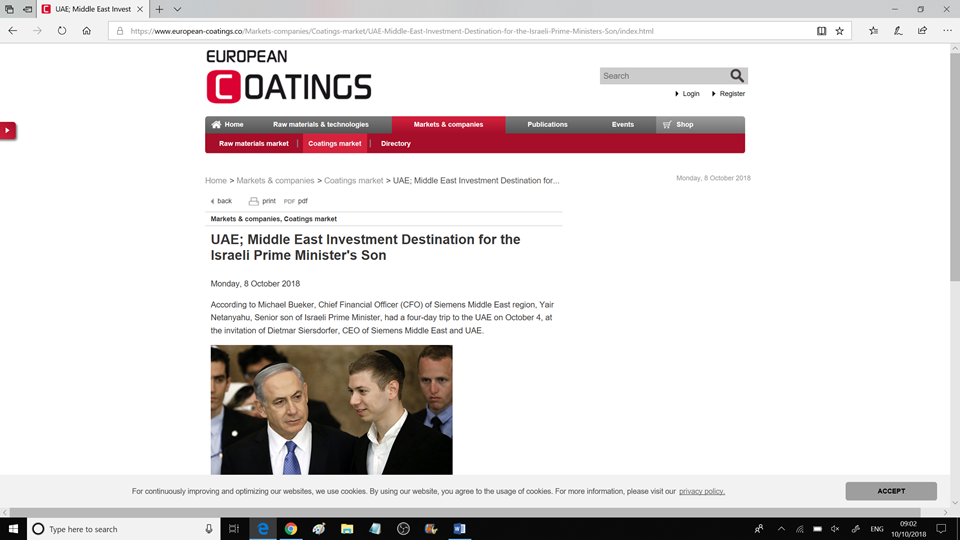Click the add notes pen icon

click(x=898, y=31)
